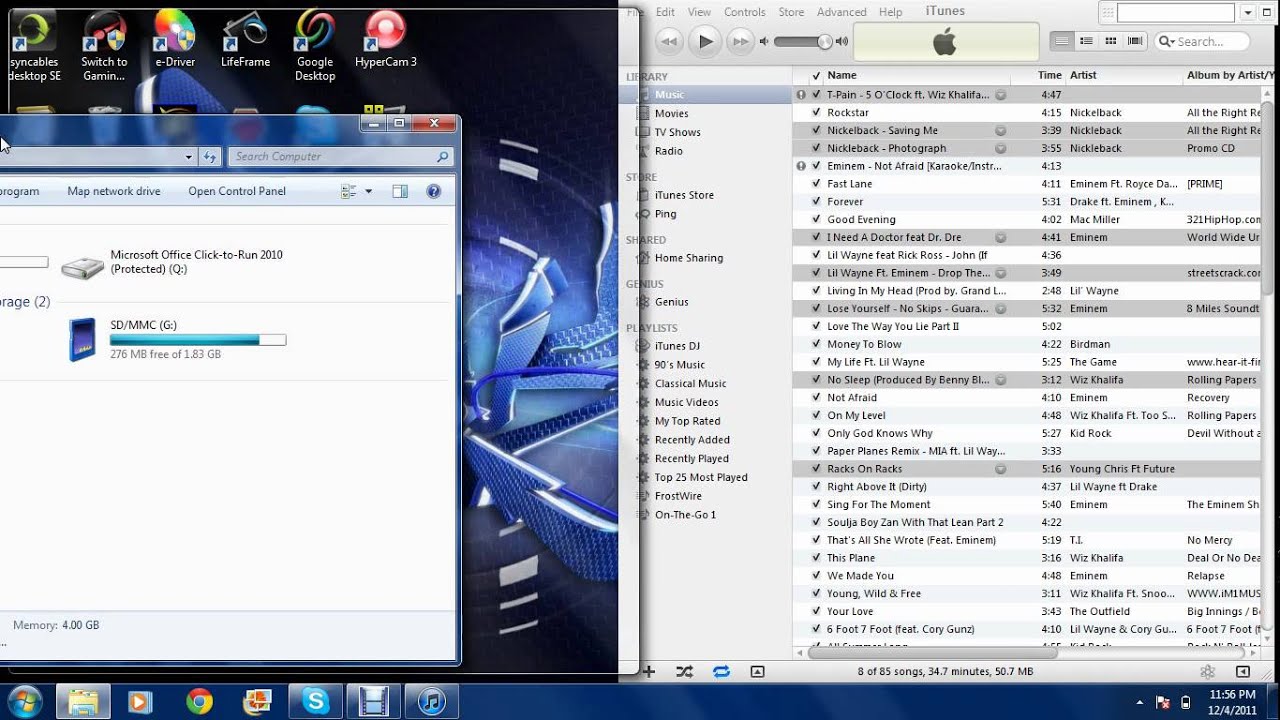Open Skype from the taskbar
This screenshot has height=720, width=1280.
[x=316, y=702]
